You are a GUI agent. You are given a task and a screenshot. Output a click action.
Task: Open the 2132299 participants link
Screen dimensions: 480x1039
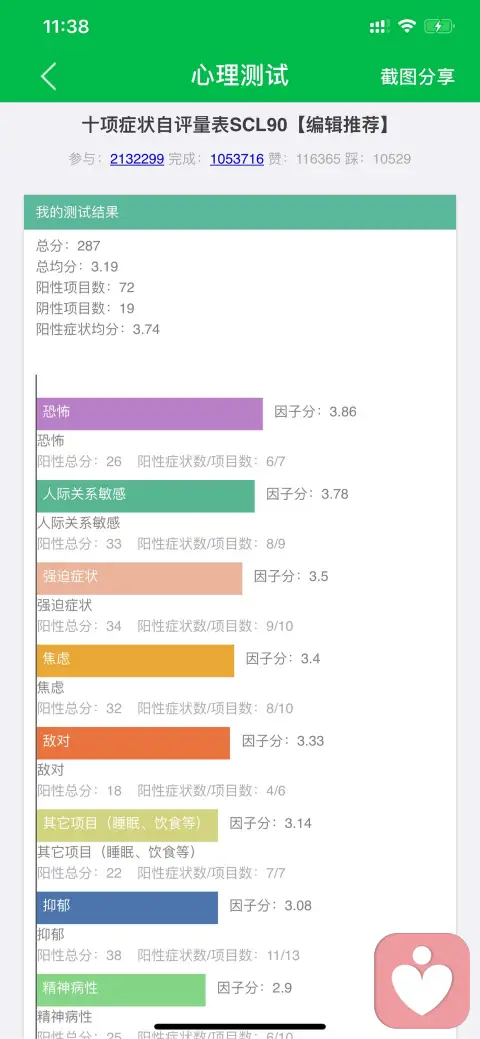(137, 159)
